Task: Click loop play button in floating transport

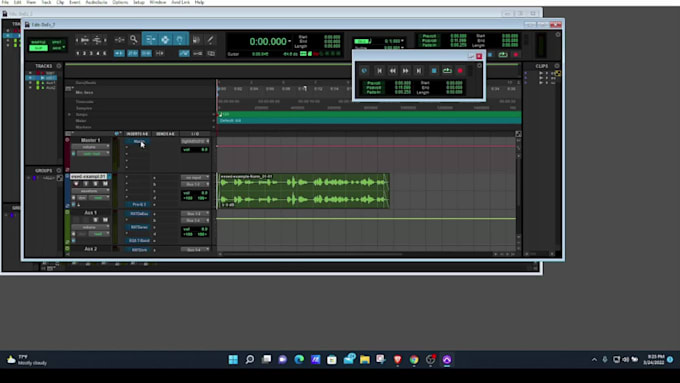Action: (x=447, y=70)
